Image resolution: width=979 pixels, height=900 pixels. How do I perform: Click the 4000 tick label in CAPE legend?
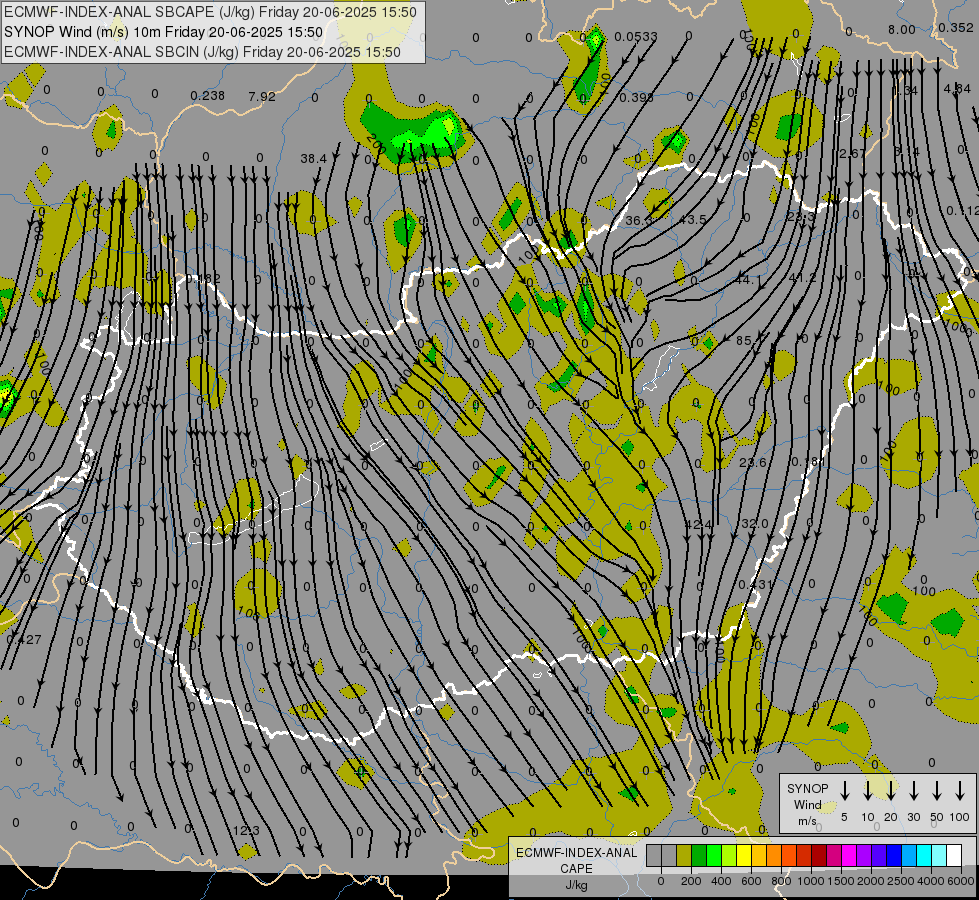click(x=931, y=881)
